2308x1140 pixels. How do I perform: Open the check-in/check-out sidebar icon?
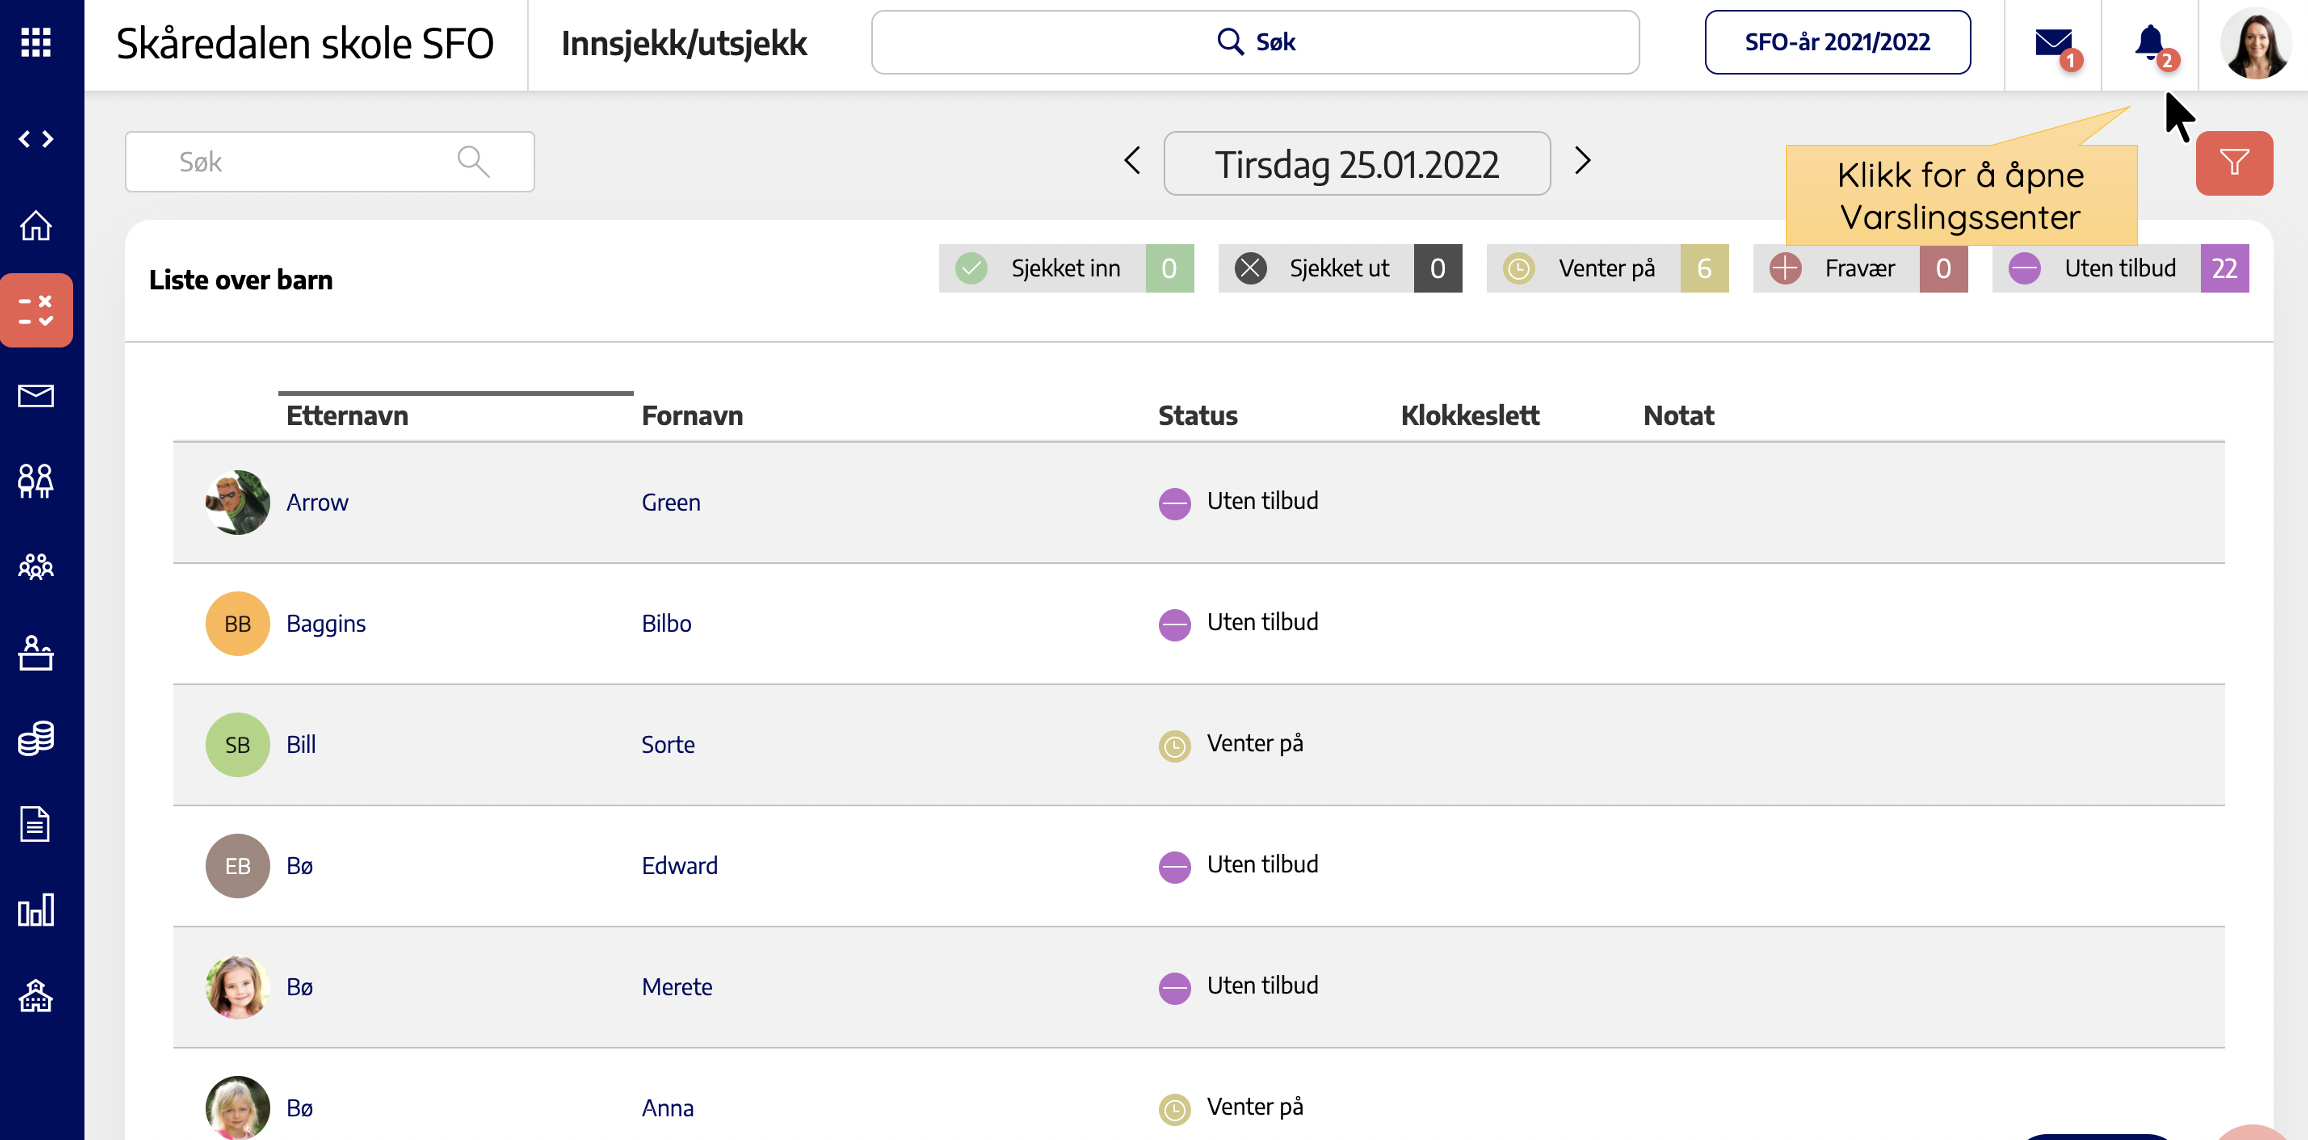[37, 310]
